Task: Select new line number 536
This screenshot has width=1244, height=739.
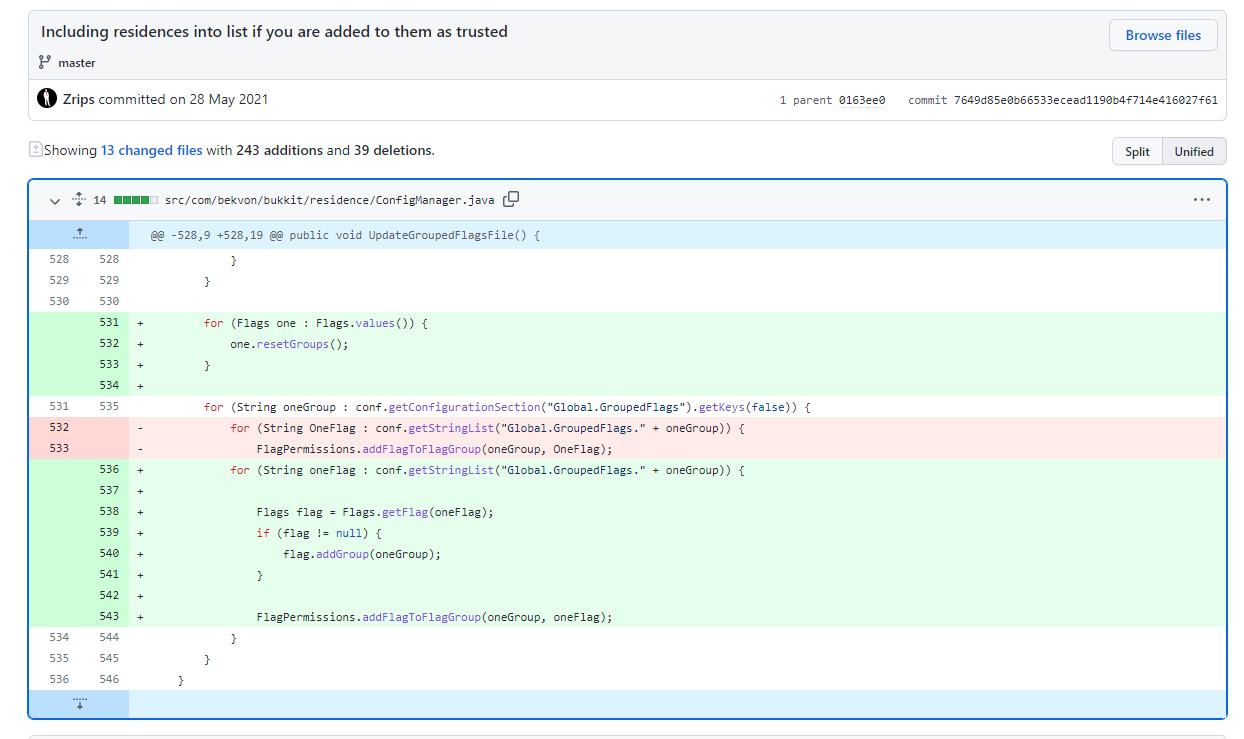Action: (x=104, y=469)
